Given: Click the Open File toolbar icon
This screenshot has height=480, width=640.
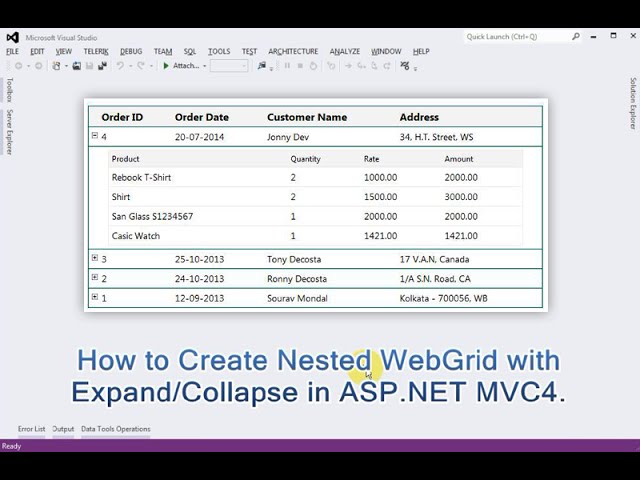Looking at the screenshot, I should click(76, 66).
